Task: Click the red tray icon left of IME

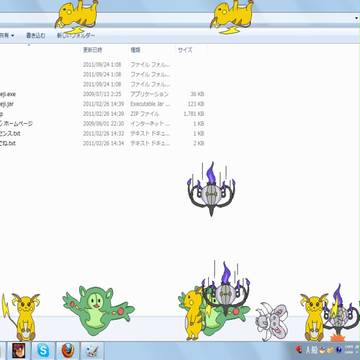Action: point(299,350)
